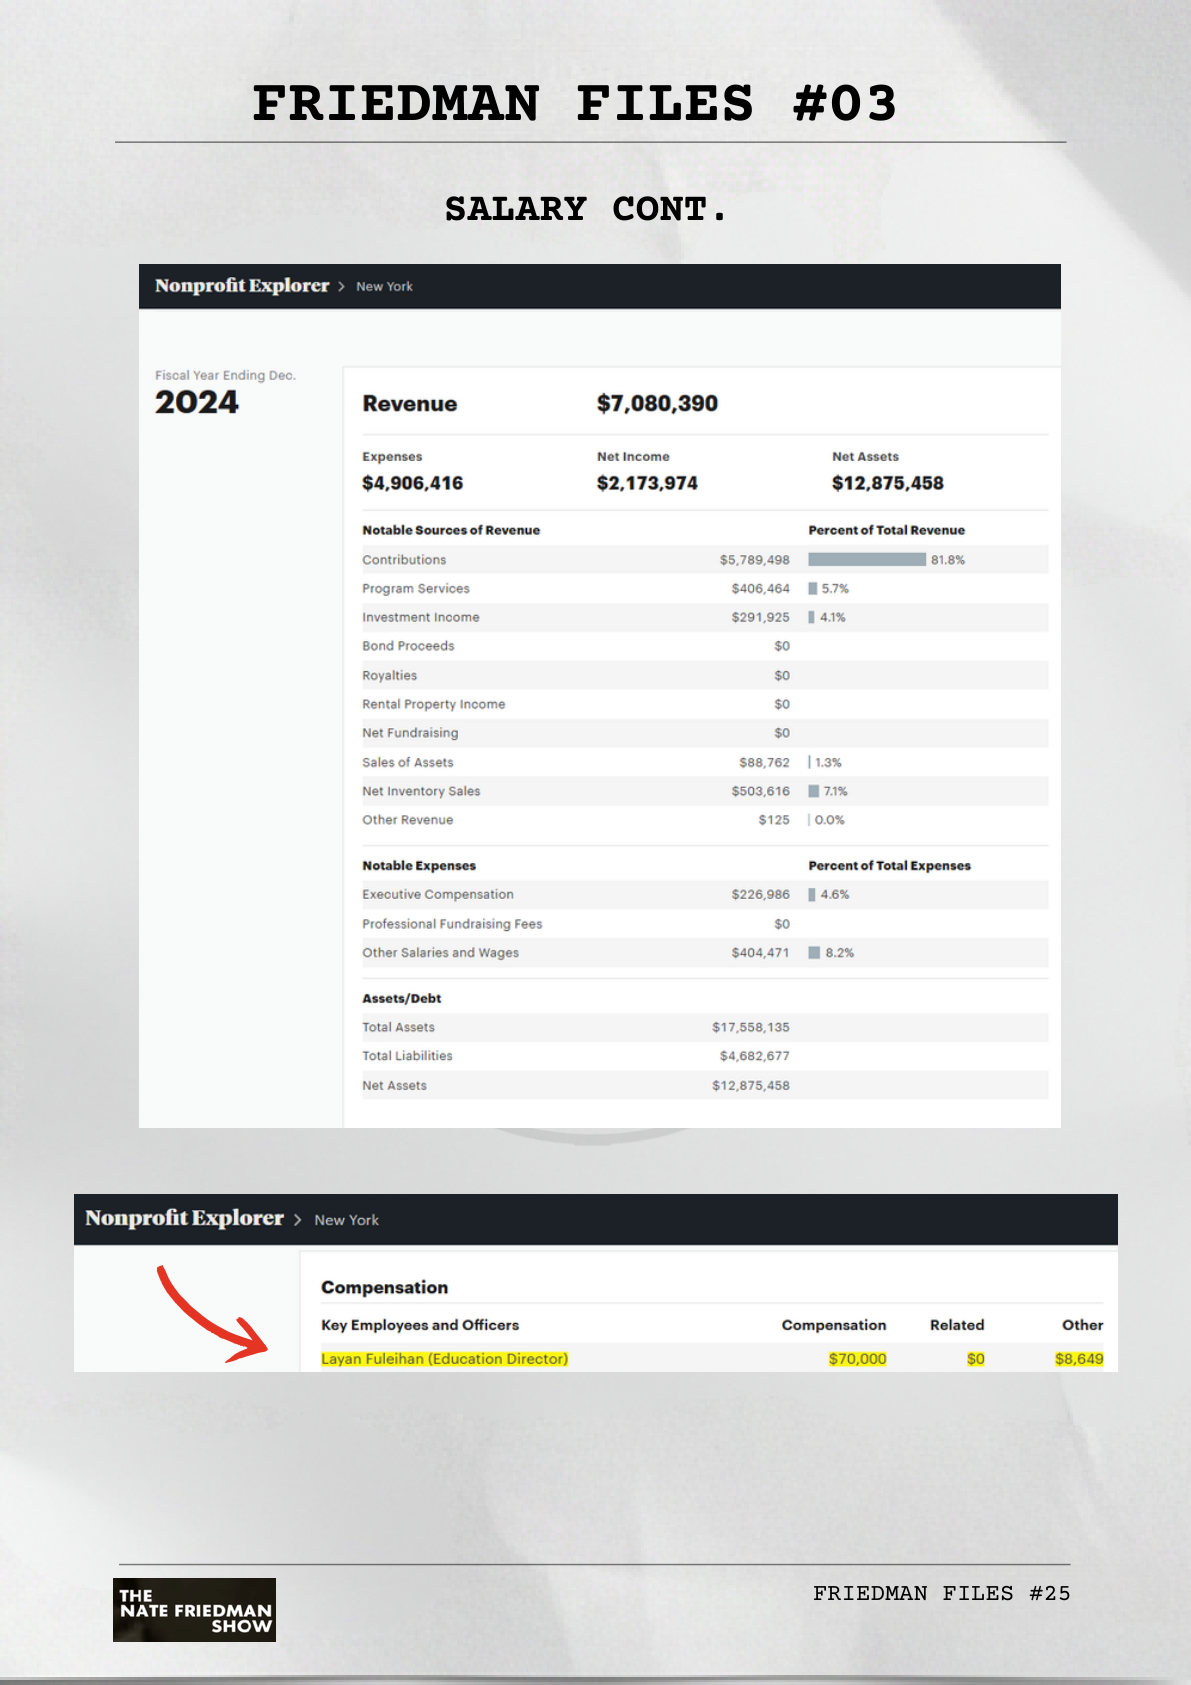Select the Related $0 value for Layan Fuleihan

point(975,1359)
